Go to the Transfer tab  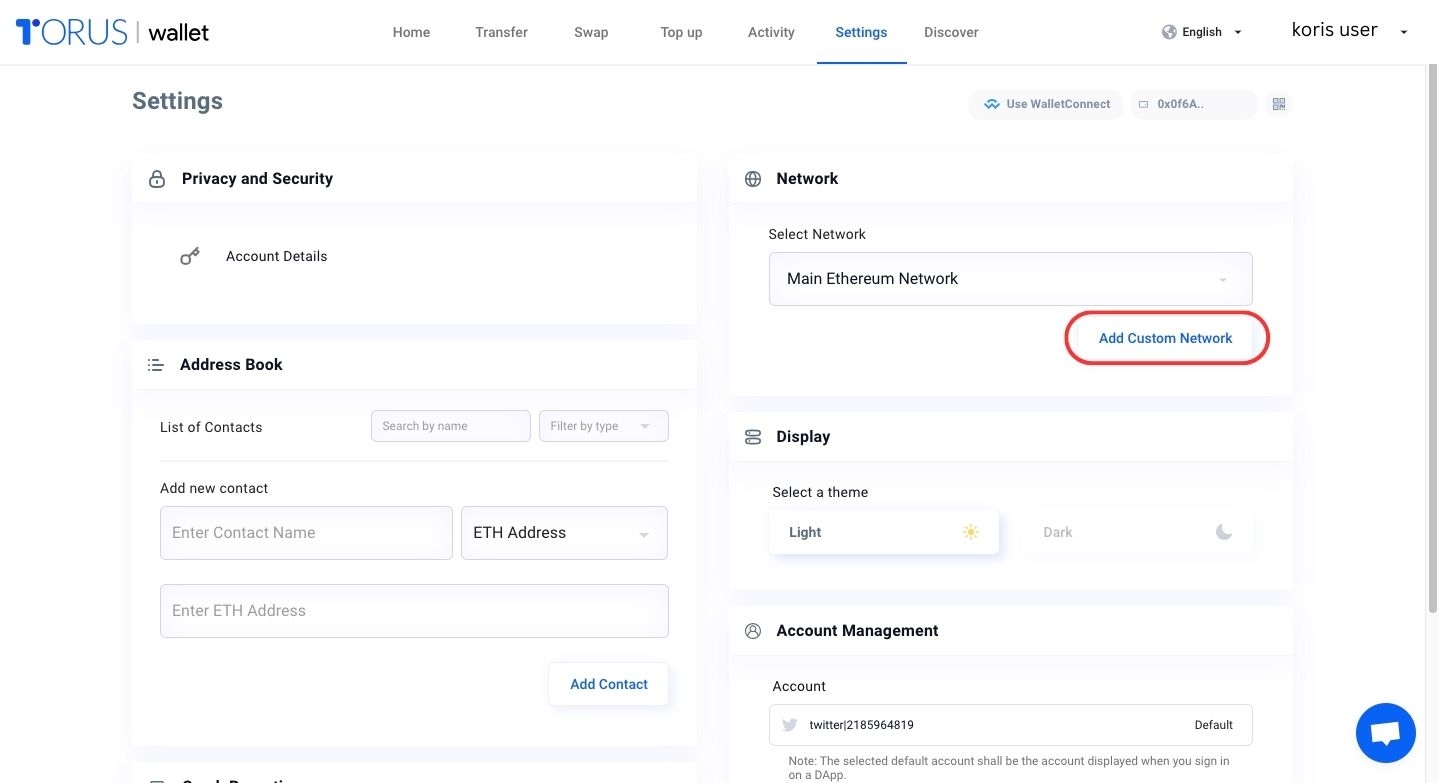[501, 32]
